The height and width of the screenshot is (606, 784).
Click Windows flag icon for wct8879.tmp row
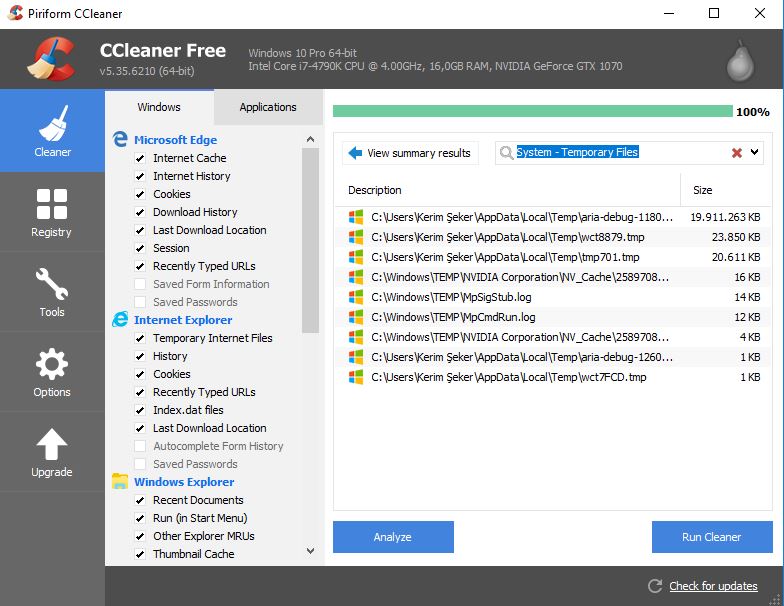pos(356,237)
